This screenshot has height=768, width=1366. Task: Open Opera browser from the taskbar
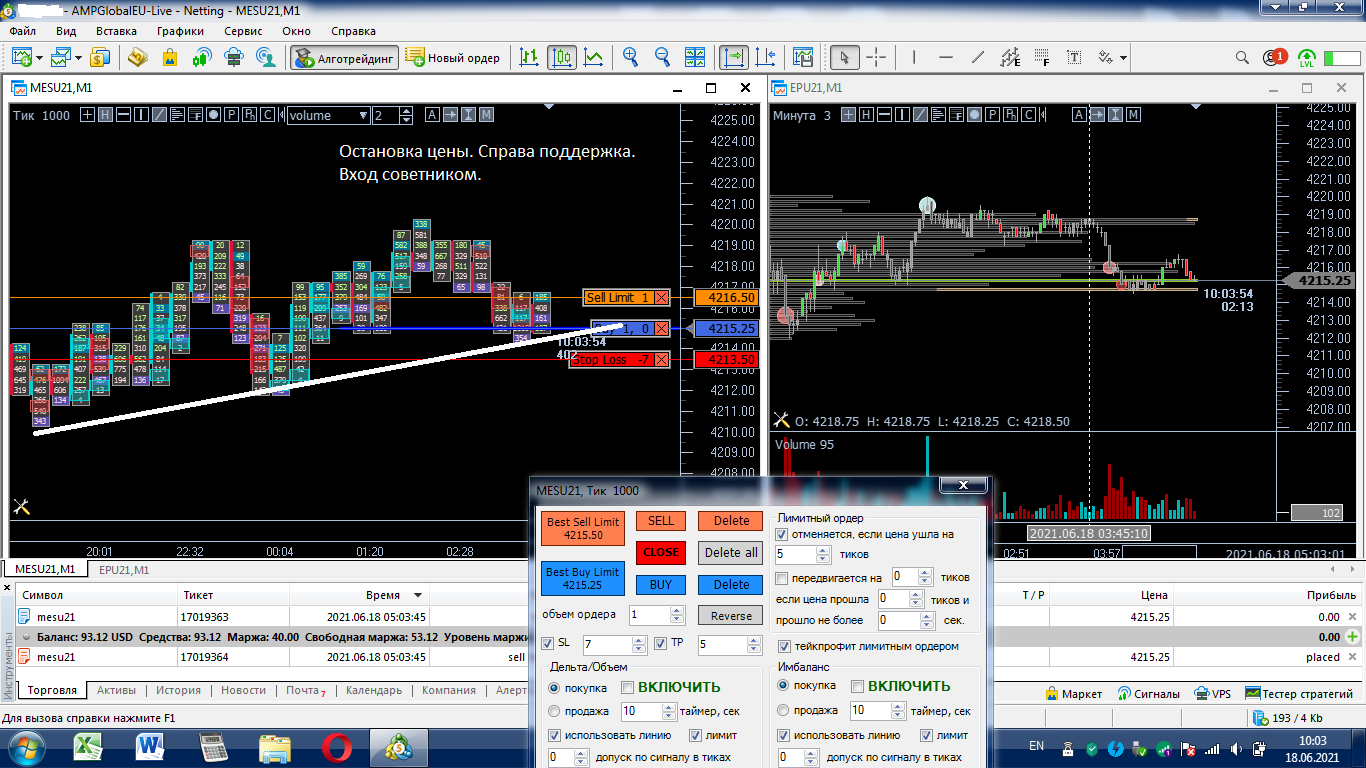click(x=337, y=747)
